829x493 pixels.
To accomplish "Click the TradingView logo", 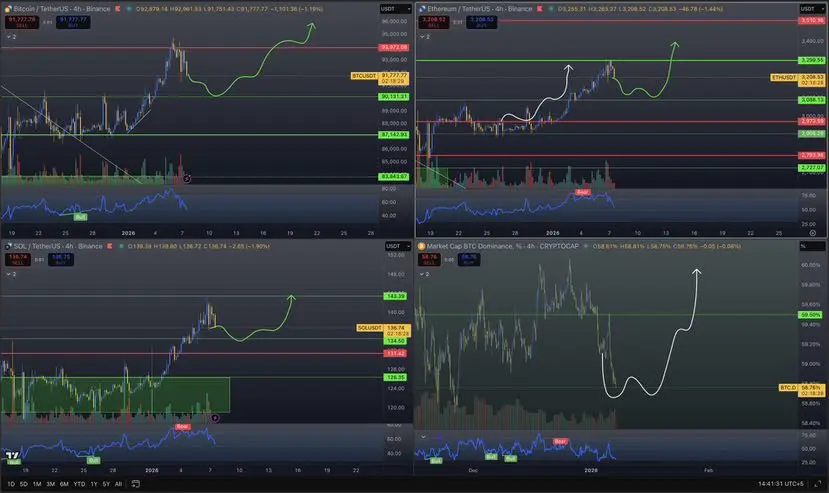I will pyautogui.click(x=12, y=455).
